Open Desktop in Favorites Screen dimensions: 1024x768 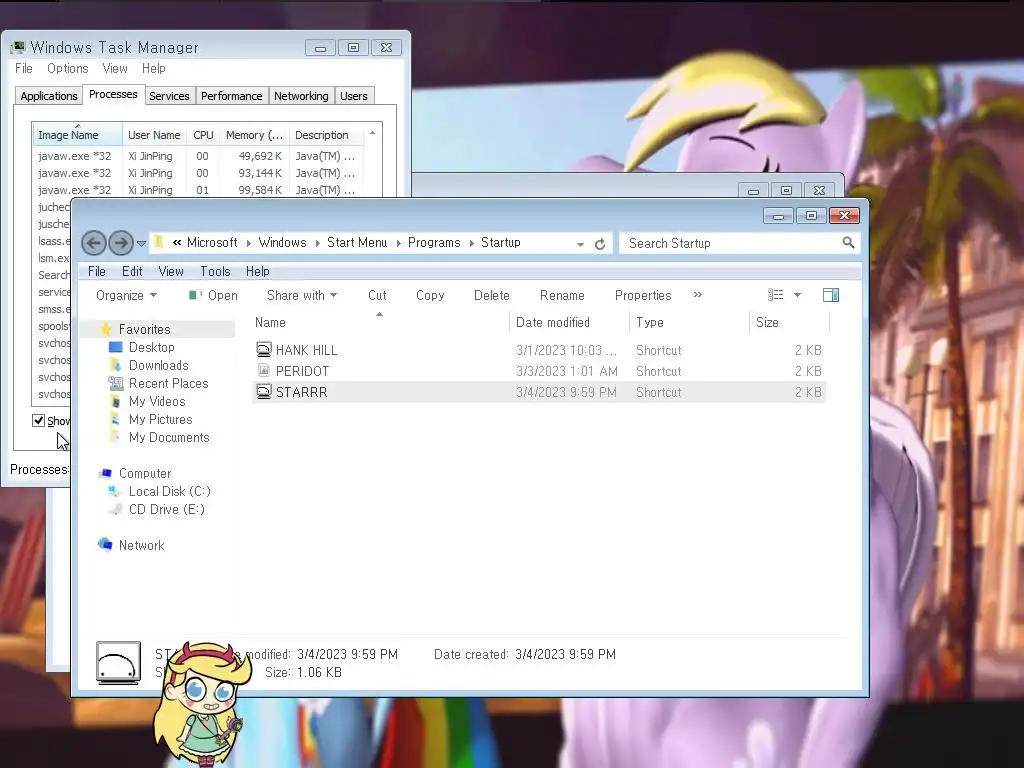(152, 347)
